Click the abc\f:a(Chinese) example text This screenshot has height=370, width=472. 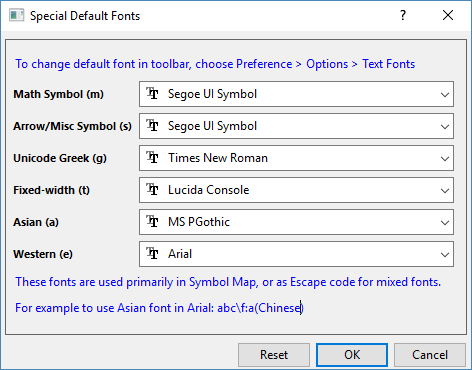click(x=260, y=308)
